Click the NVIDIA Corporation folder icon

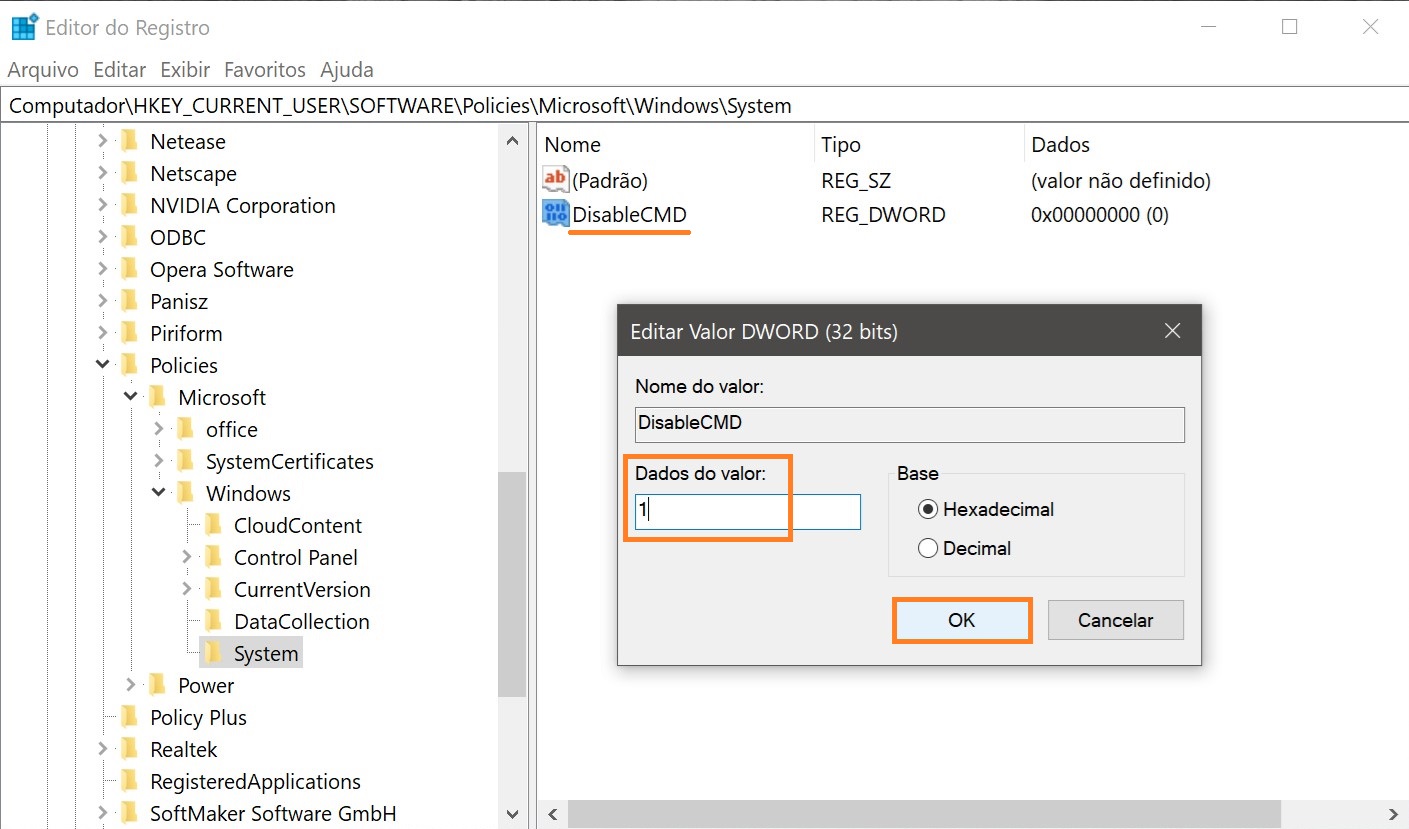(129, 206)
